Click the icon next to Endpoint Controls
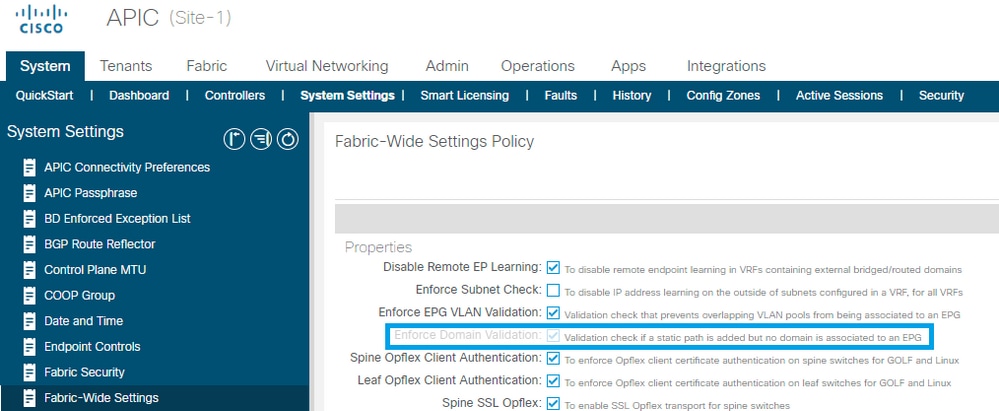The image size is (999, 411). click(29, 347)
